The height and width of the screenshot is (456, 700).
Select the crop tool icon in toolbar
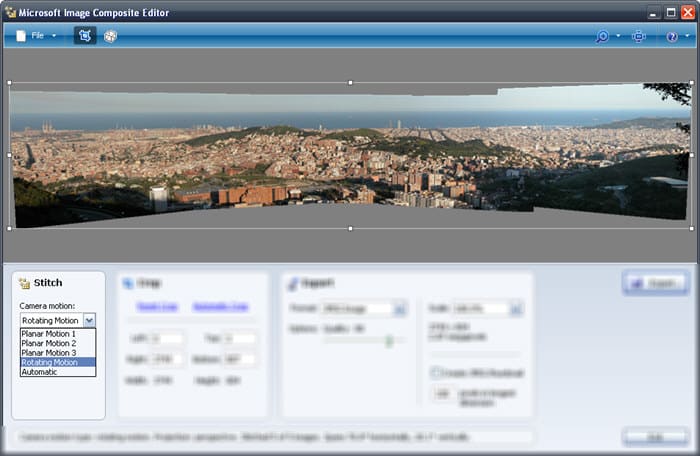[x=85, y=36]
